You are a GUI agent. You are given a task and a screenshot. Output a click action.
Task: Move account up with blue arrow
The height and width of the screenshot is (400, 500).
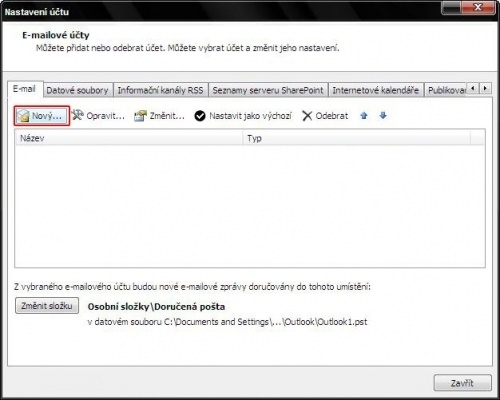coord(364,116)
